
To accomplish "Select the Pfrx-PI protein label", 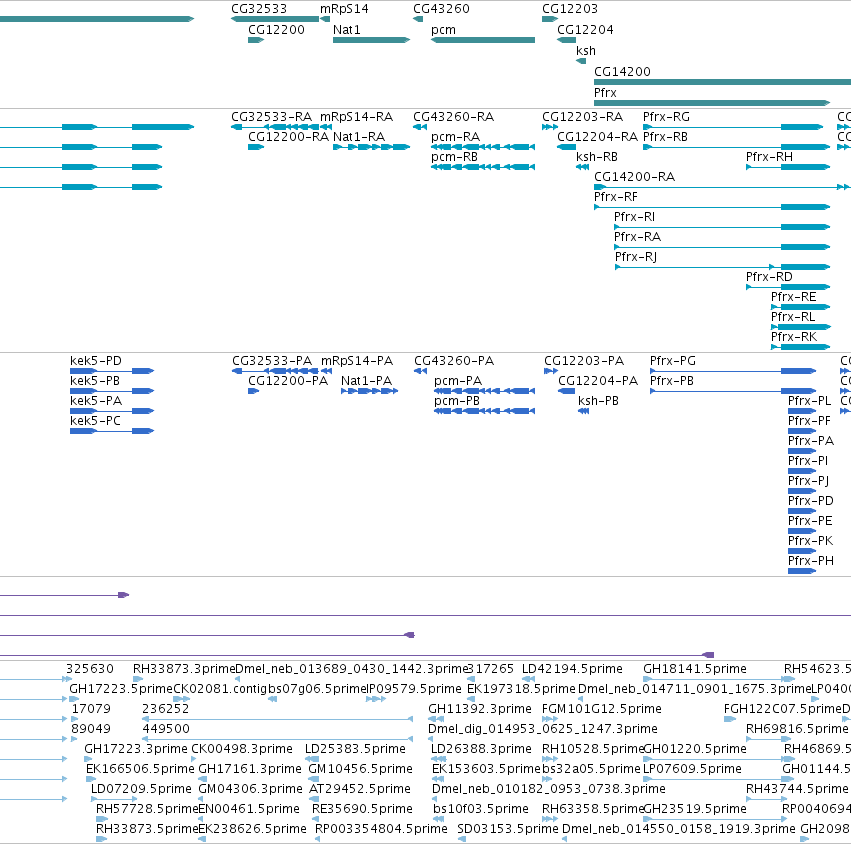I will pyautogui.click(x=808, y=461).
